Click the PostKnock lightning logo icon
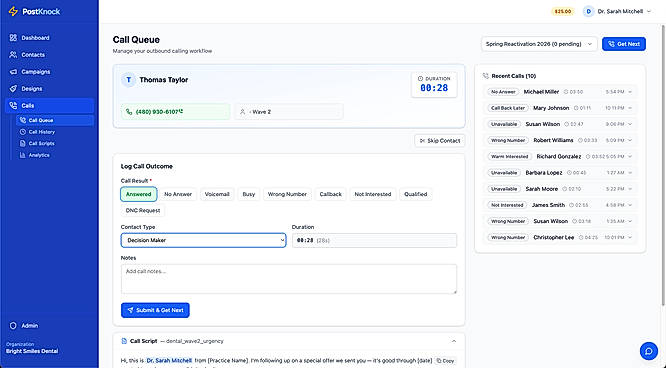This screenshot has width=666, height=368. (13, 11)
